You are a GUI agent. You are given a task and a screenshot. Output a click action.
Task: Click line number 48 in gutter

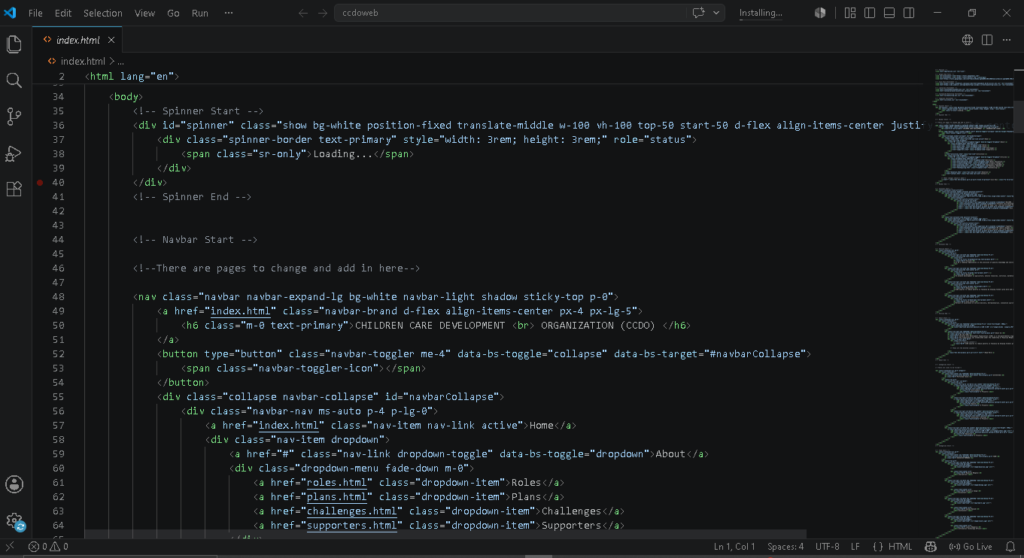[x=58, y=297]
